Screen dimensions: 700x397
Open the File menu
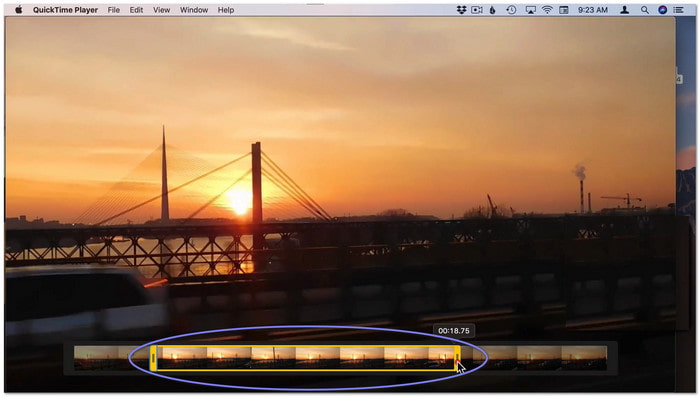113,10
